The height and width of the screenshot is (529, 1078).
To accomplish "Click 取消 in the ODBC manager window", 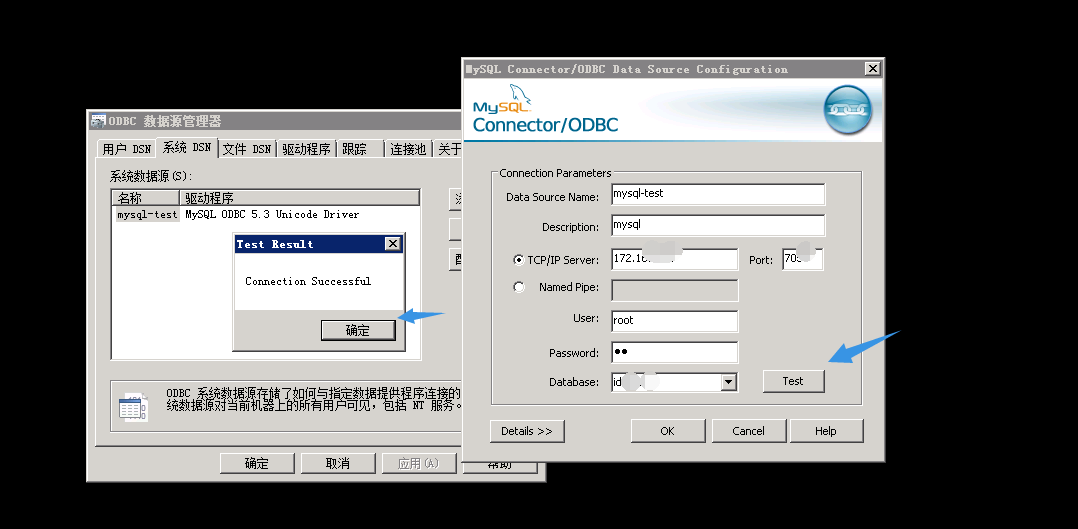I will (338, 463).
